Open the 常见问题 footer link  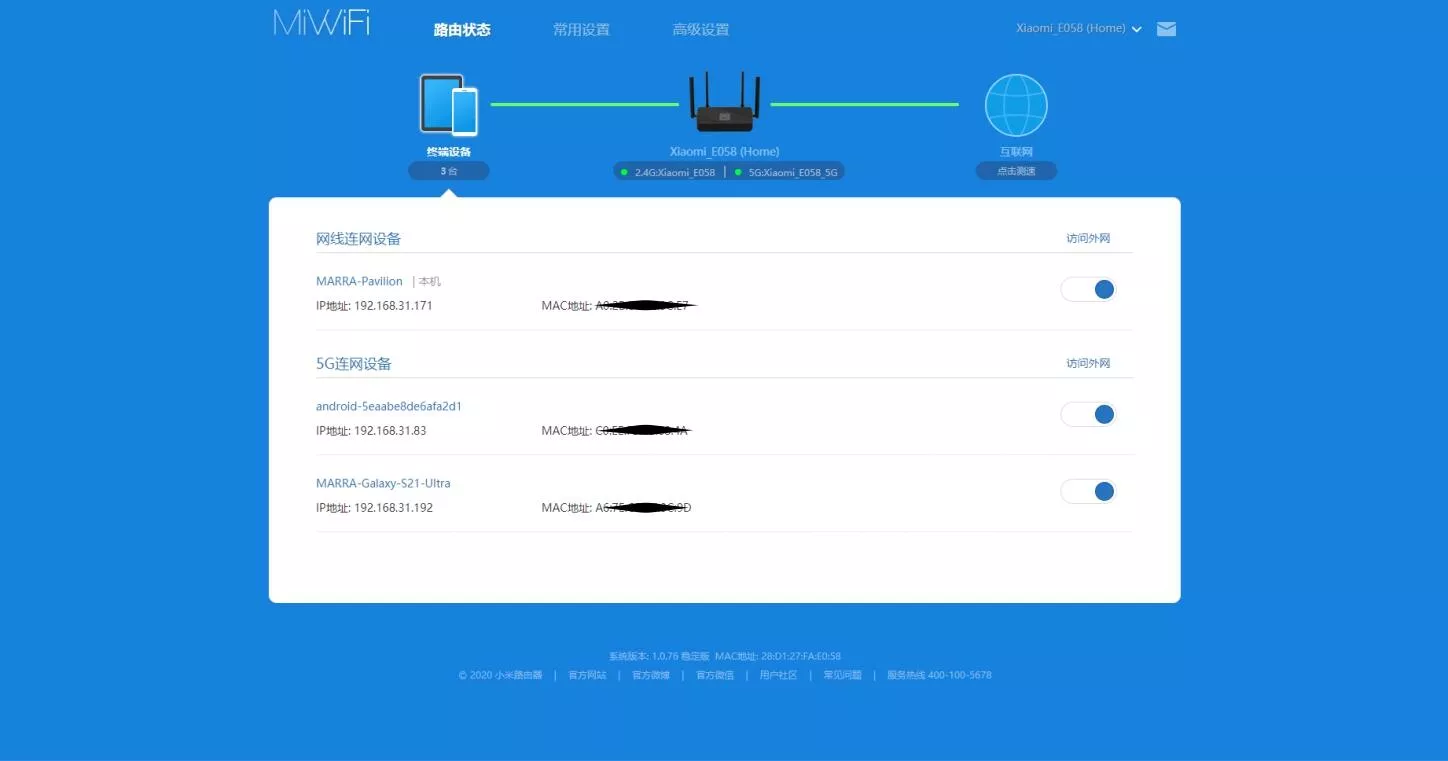[842, 675]
